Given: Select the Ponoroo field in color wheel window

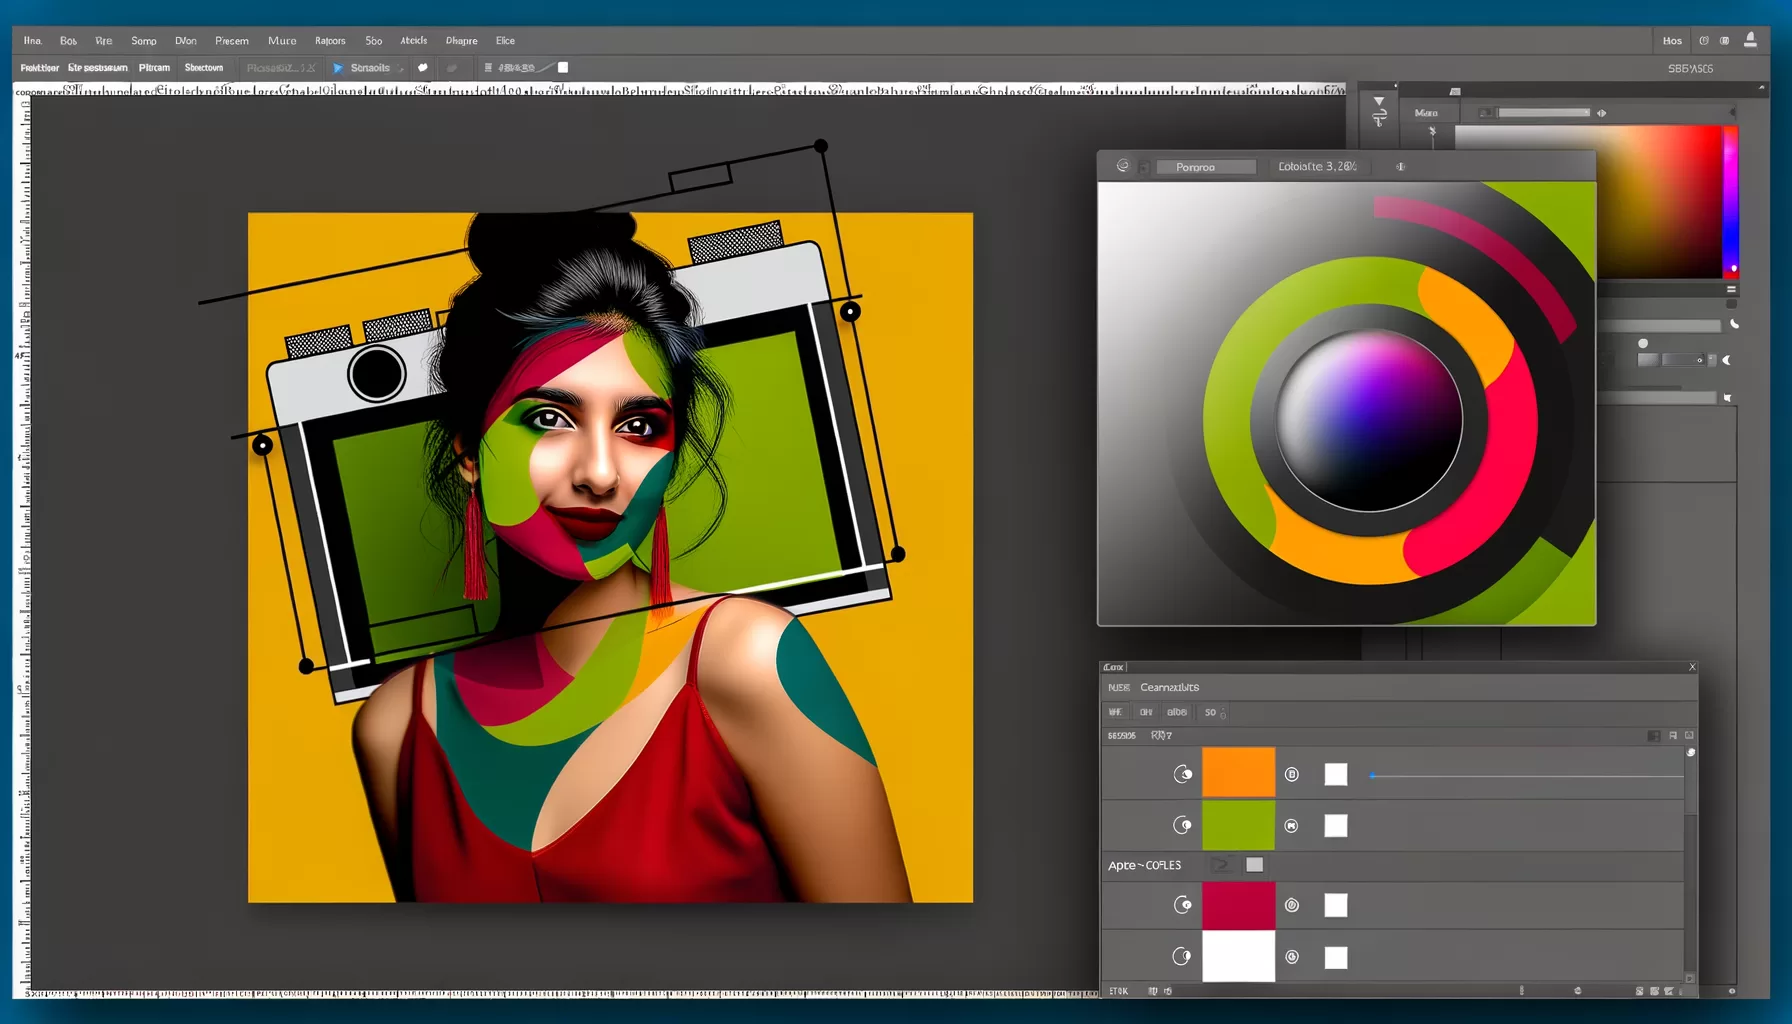Looking at the screenshot, I should pos(1205,167).
